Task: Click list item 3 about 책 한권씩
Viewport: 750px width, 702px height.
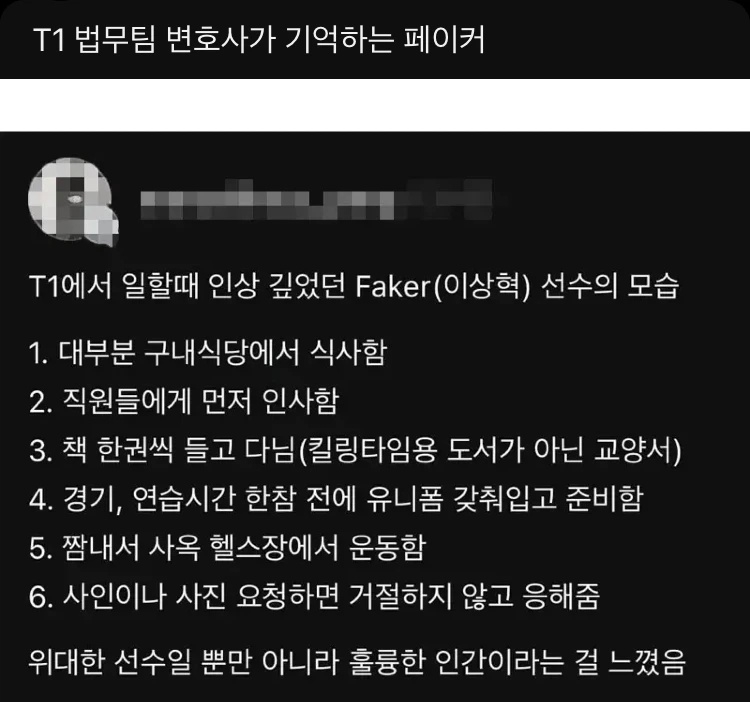Action: click(x=355, y=450)
